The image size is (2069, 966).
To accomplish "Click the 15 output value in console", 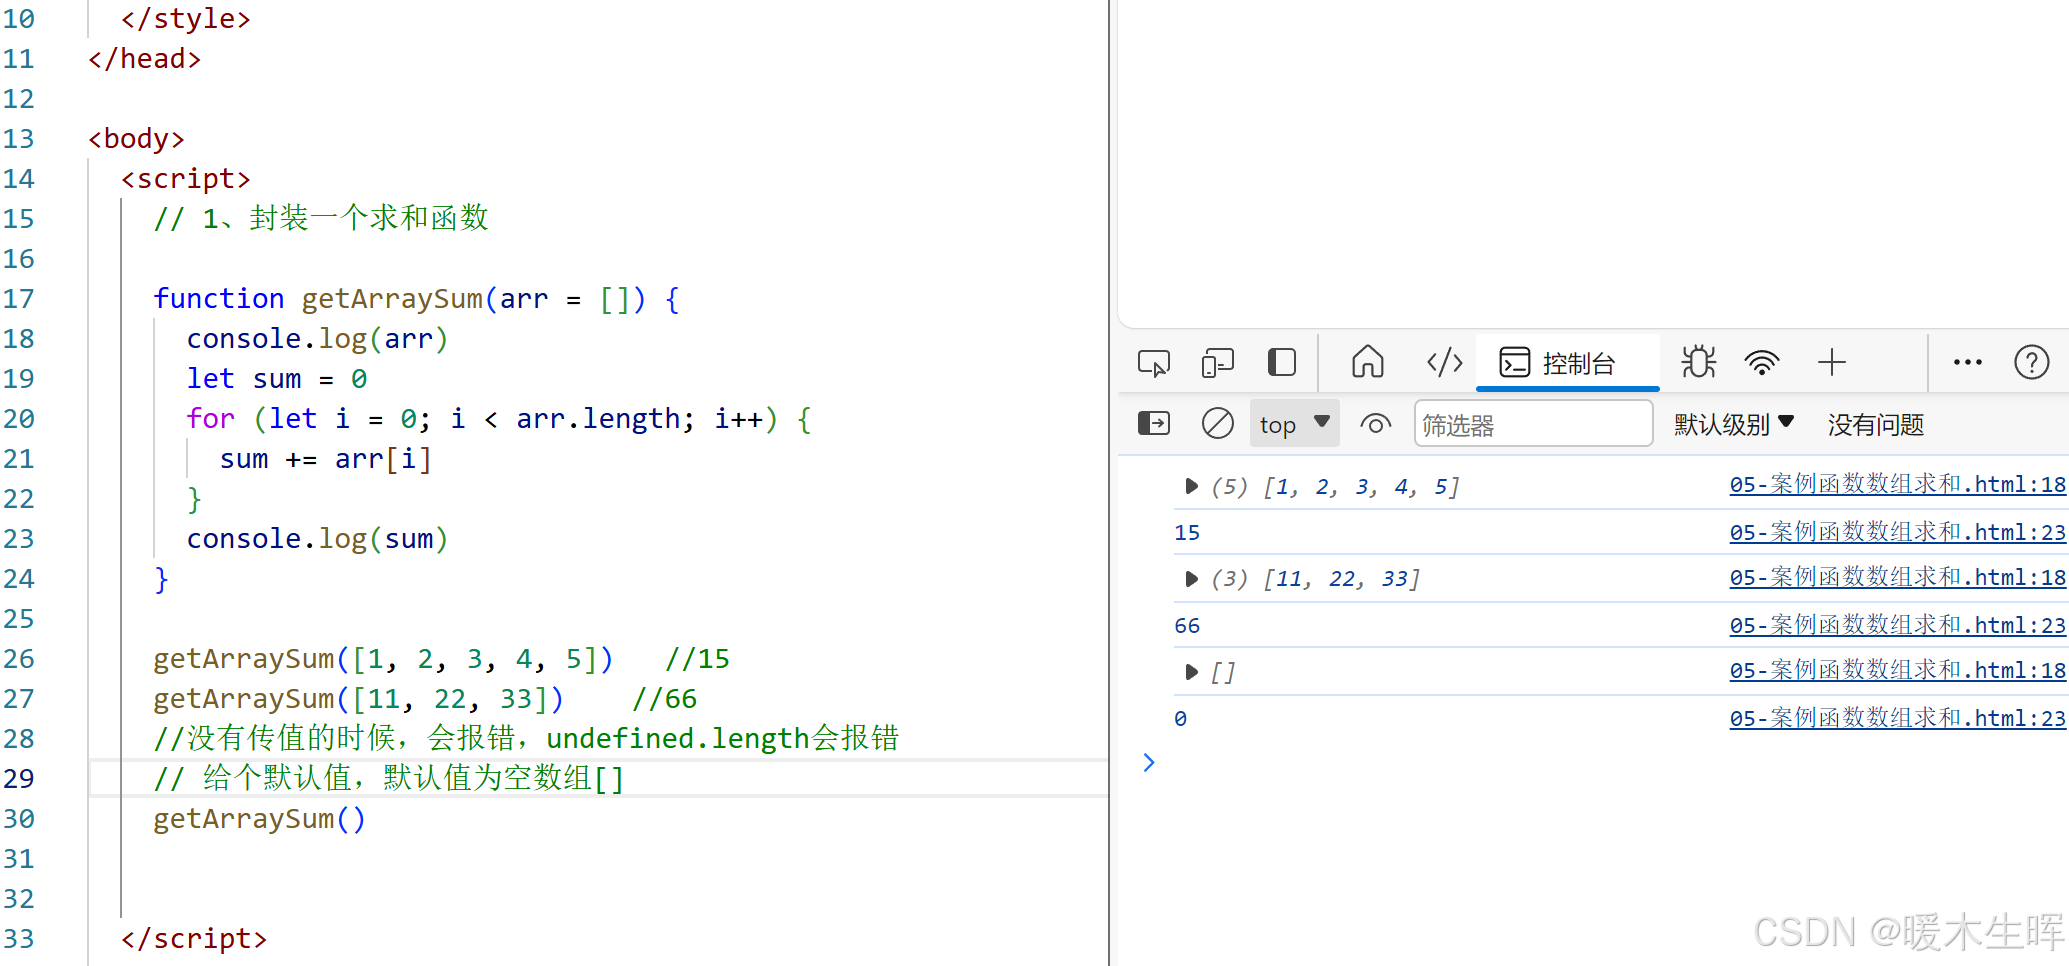I will [1187, 532].
